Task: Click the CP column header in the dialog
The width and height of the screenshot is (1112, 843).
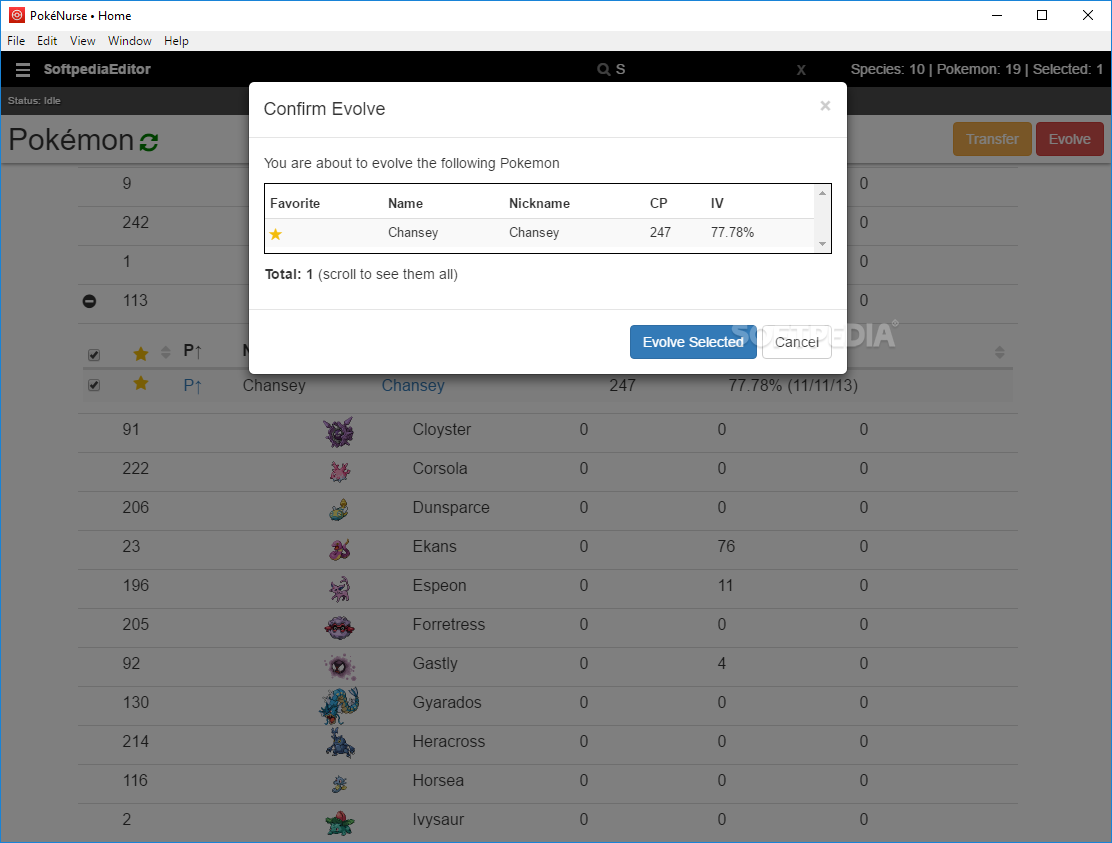Action: pyautogui.click(x=659, y=203)
